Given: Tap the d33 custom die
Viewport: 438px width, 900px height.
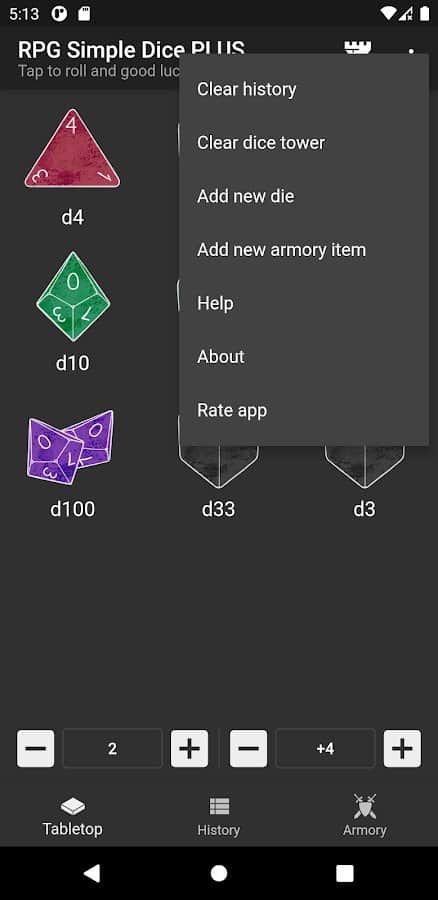Looking at the screenshot, I should (x=219, y=466).
